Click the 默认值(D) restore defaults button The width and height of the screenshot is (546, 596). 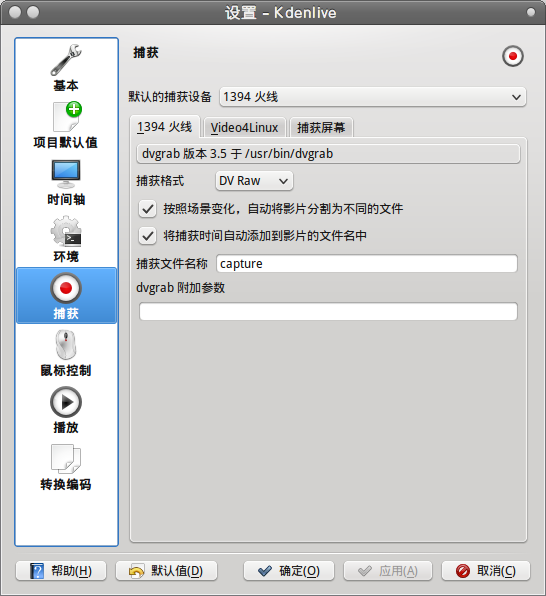pos(166,571)
